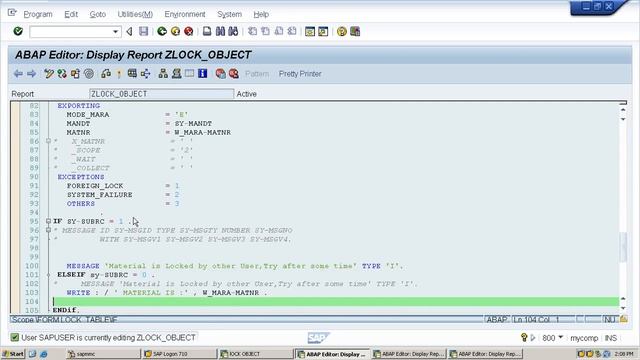This screenshot has height=360, width=640.
Task: Click the Create New Session icon
Action: (310, 31)
